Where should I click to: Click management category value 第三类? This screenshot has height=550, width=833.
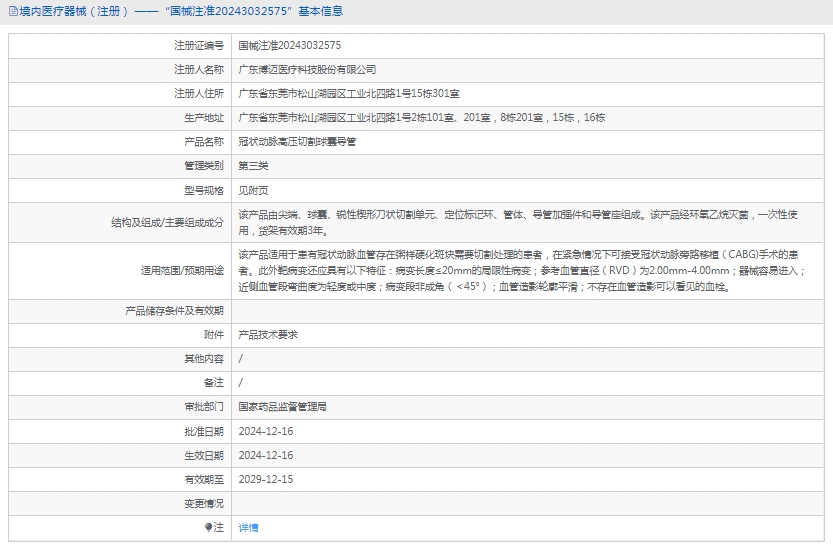coord(253,166)
